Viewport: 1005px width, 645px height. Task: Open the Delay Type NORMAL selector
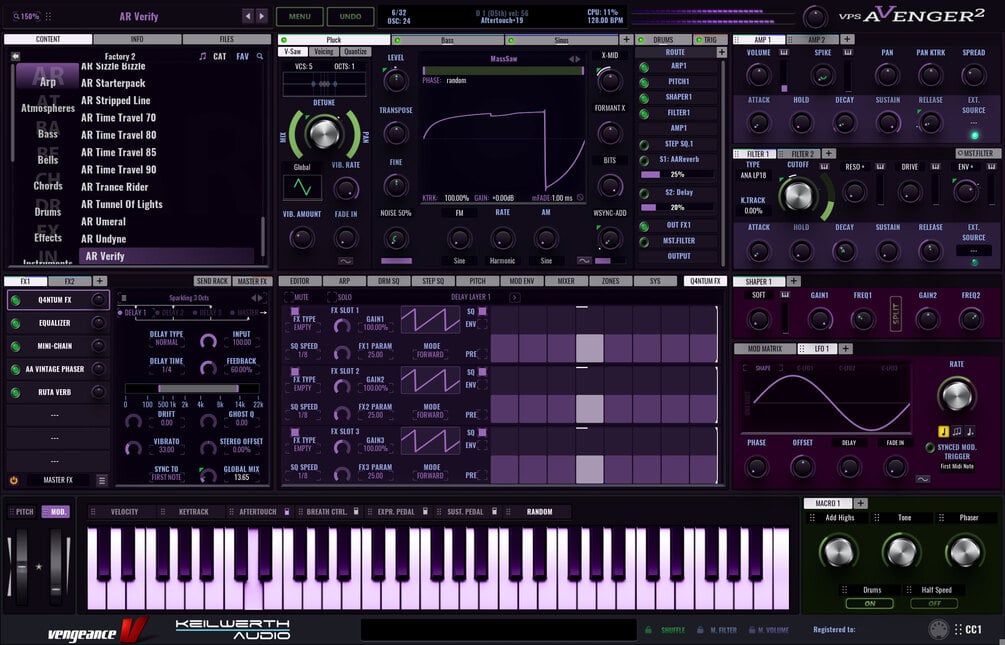coord(167,342)
